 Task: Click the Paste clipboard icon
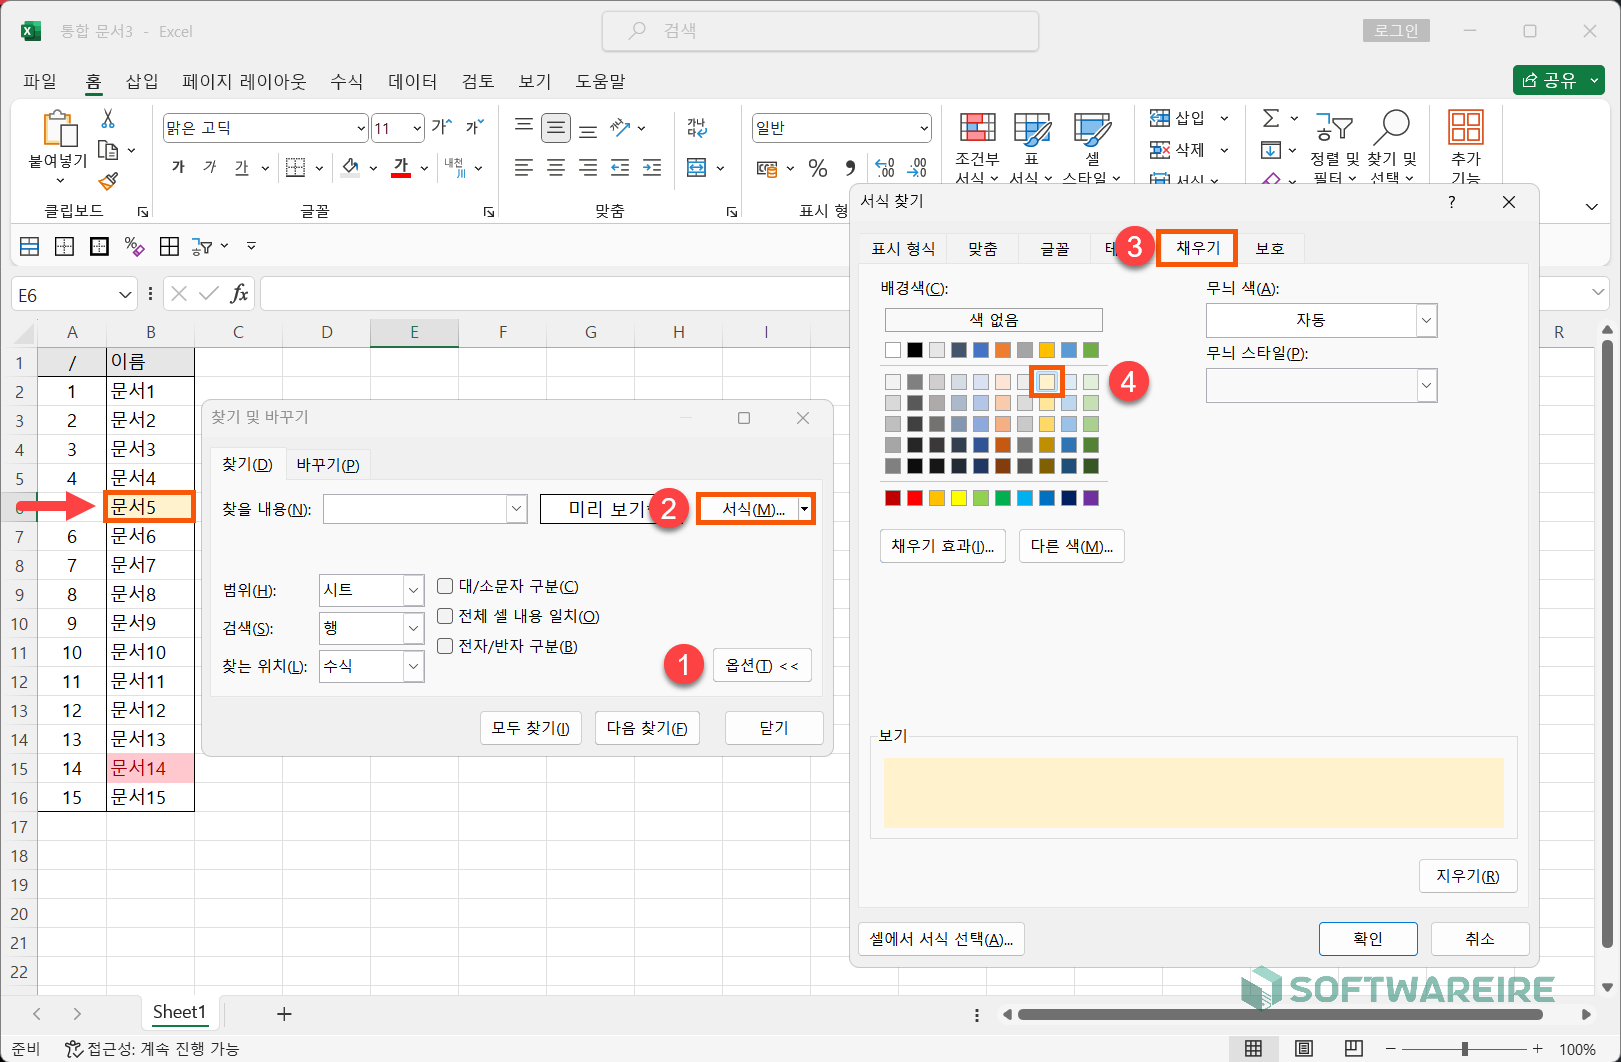tap(59, 129)
